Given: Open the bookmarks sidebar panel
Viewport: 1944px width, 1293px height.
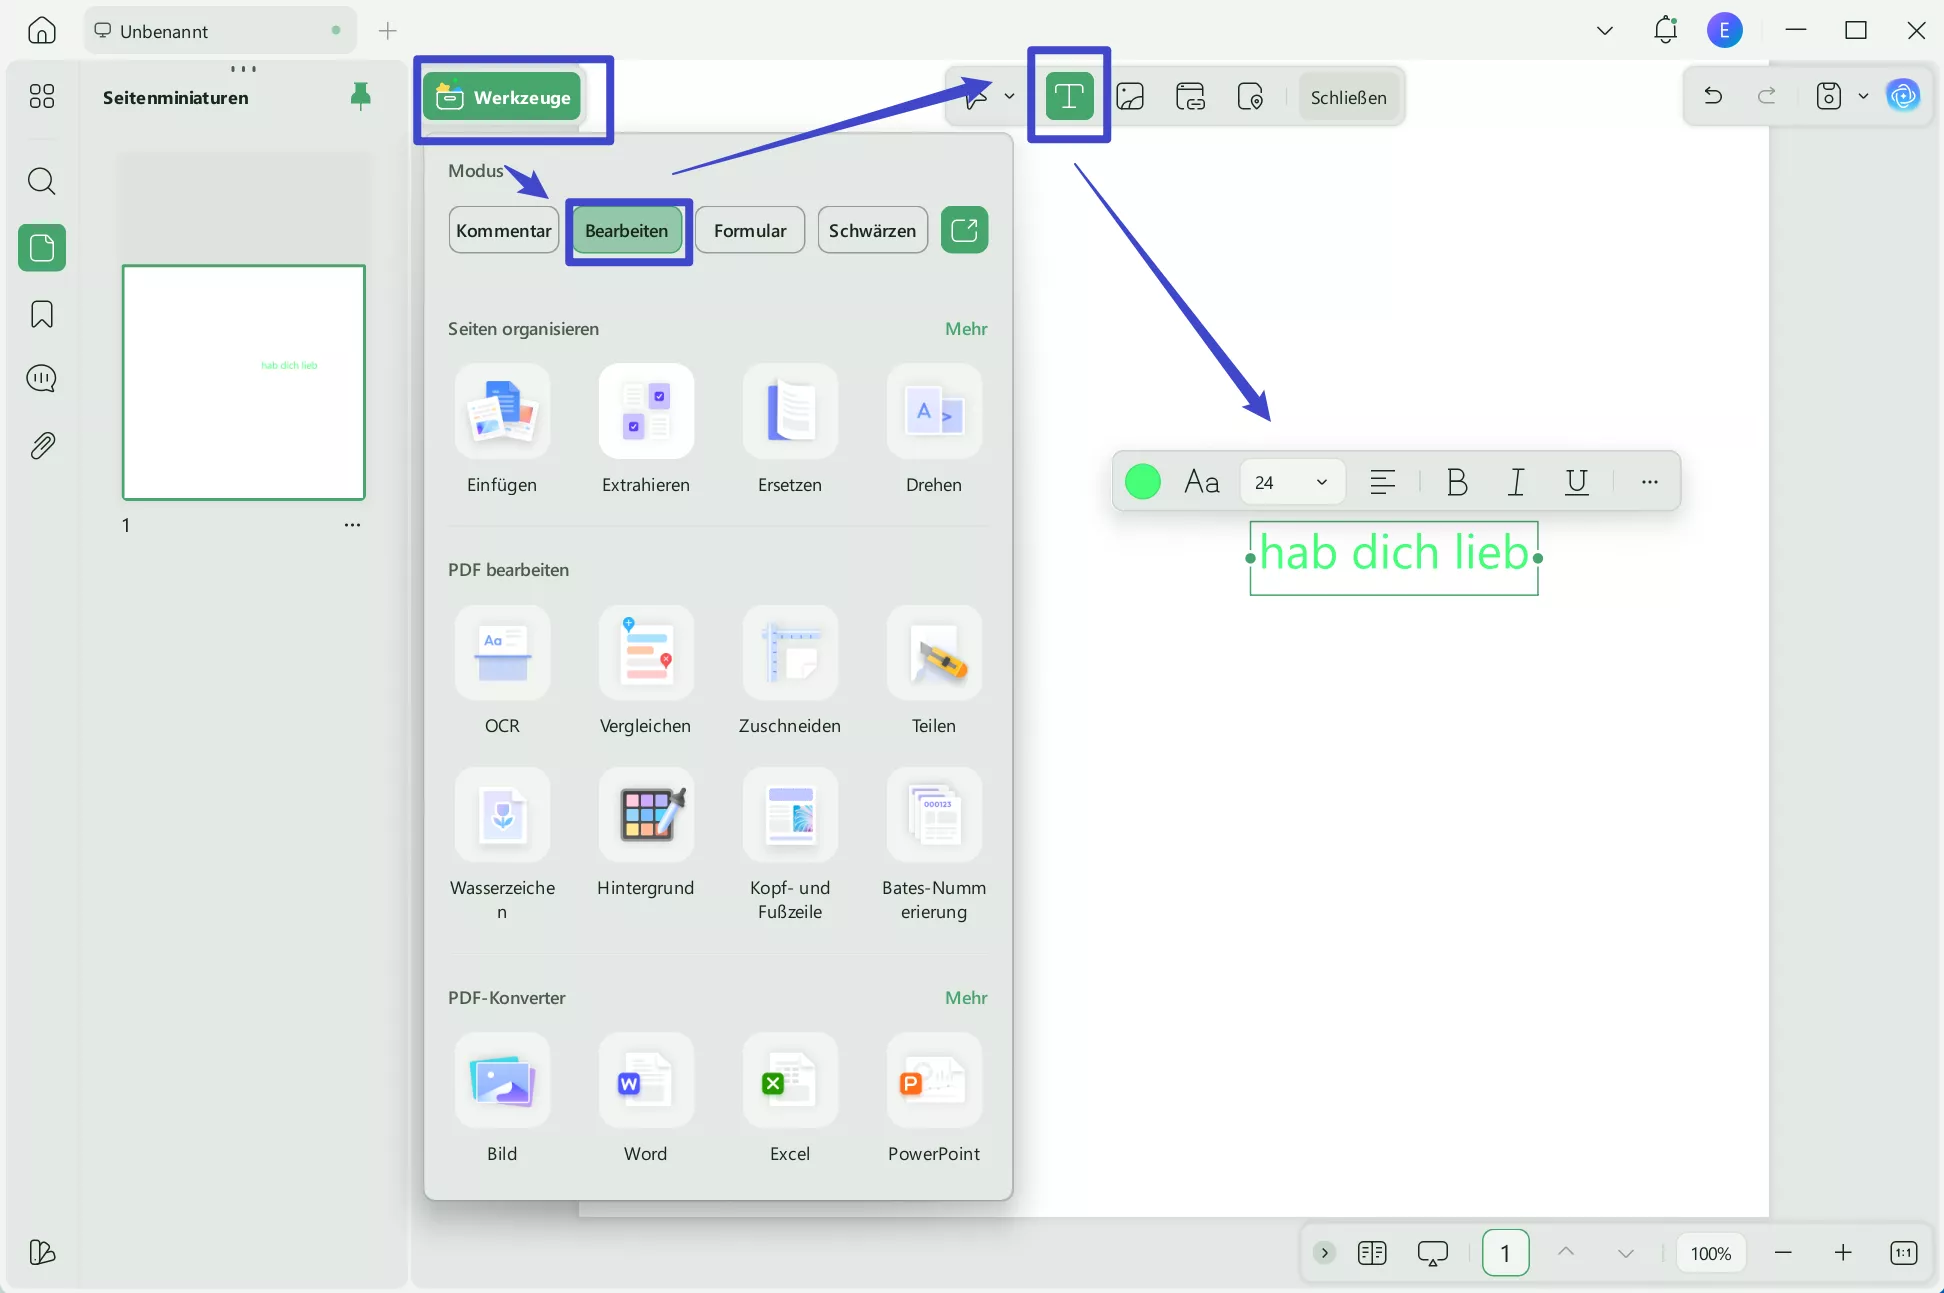Looking at the screenshot, I should [42, 314].
